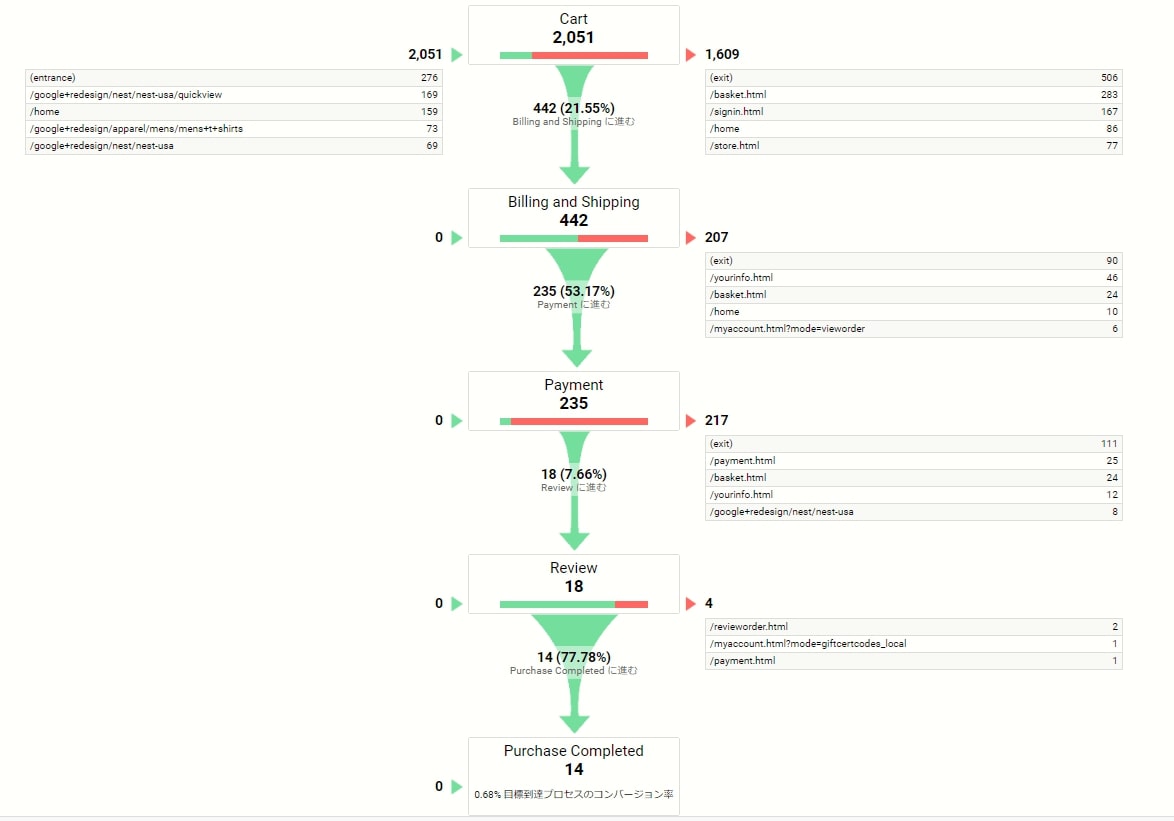Select the Payment funnel step box
This screenshot has width=1174, height=821.
pos(574,401)
